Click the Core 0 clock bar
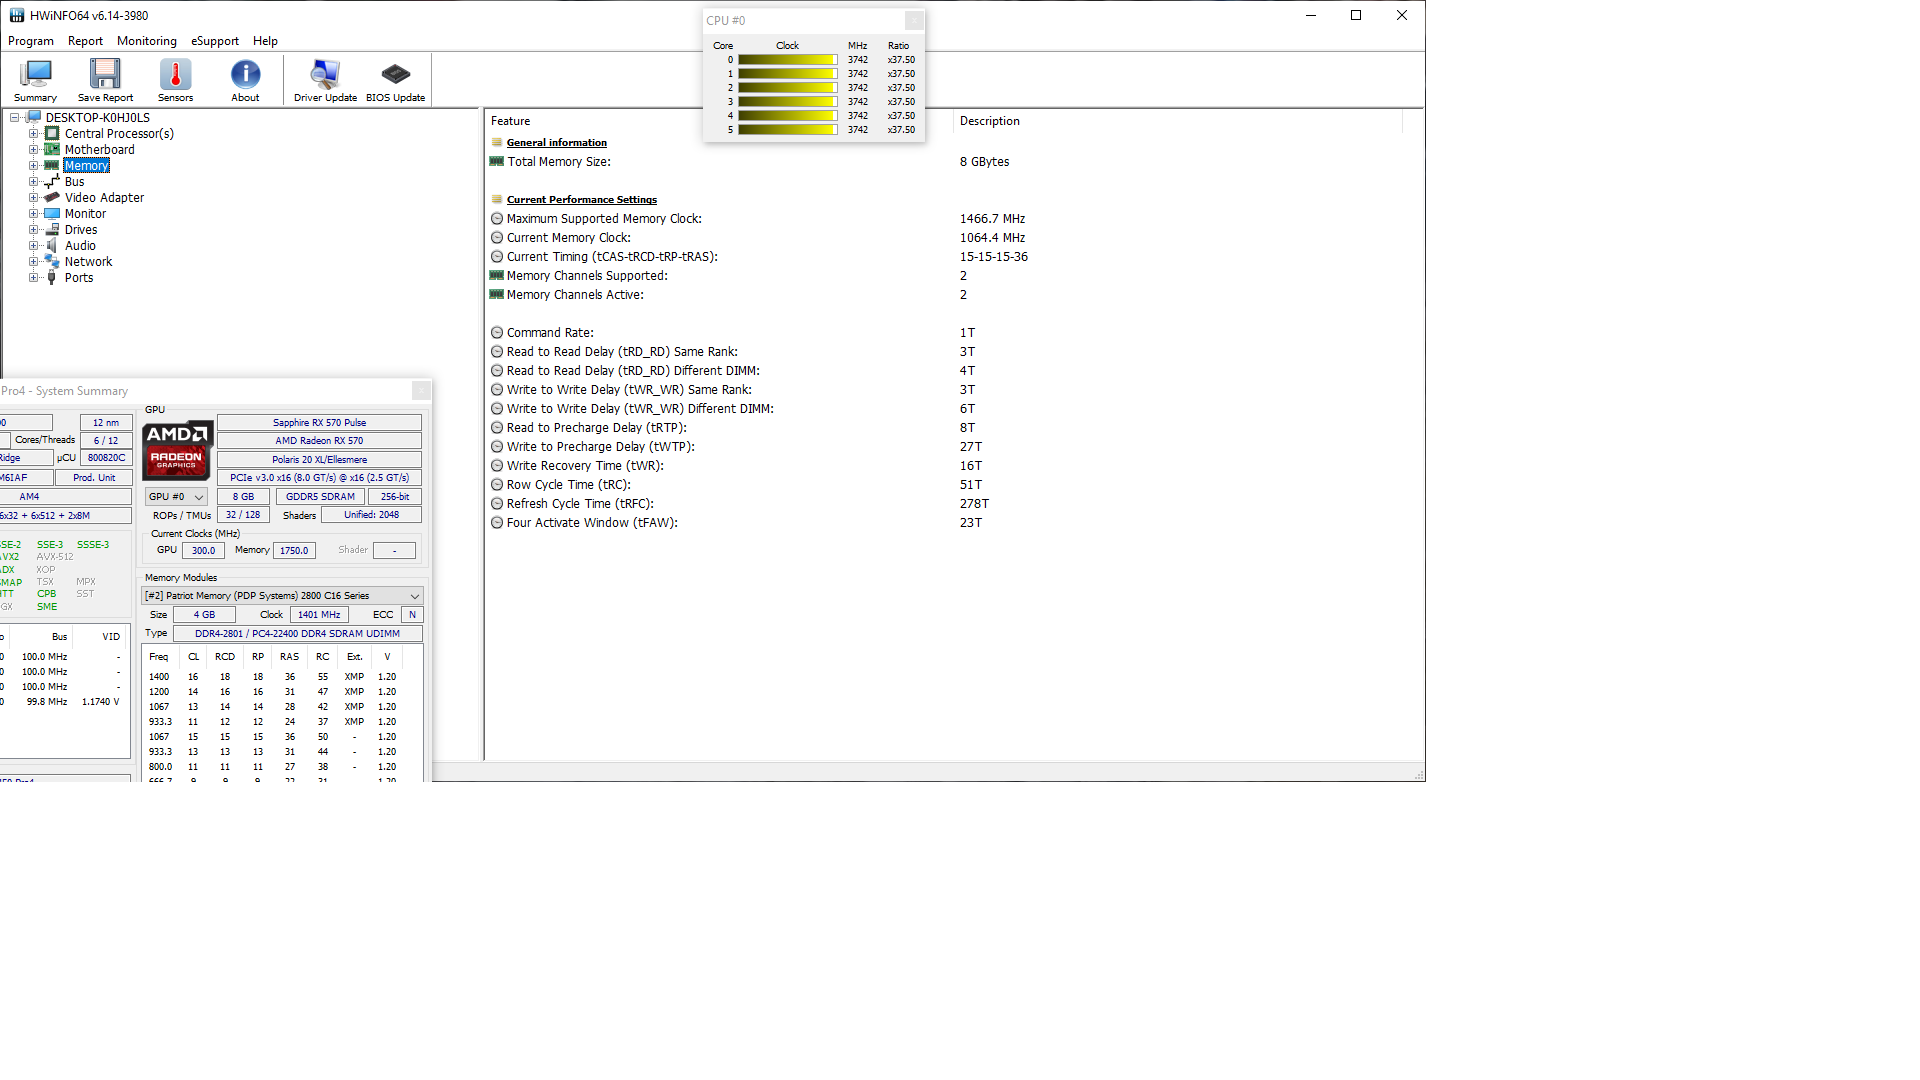 787,60
